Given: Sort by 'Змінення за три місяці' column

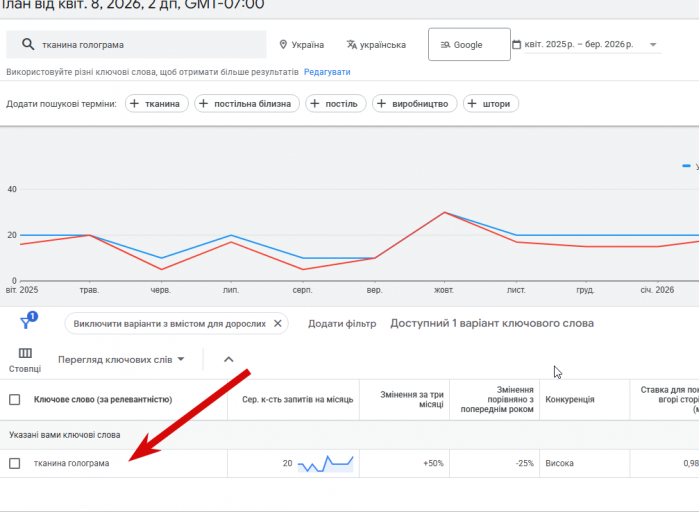Looking at the screenshot, I should pos(412,399).
